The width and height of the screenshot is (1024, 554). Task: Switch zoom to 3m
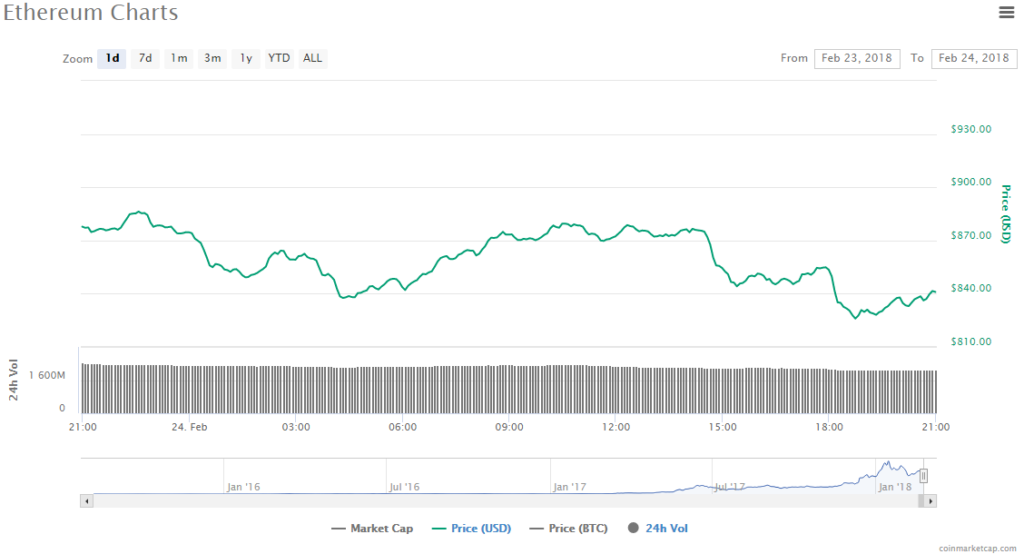pyautogui.click(x=212, y=58)
